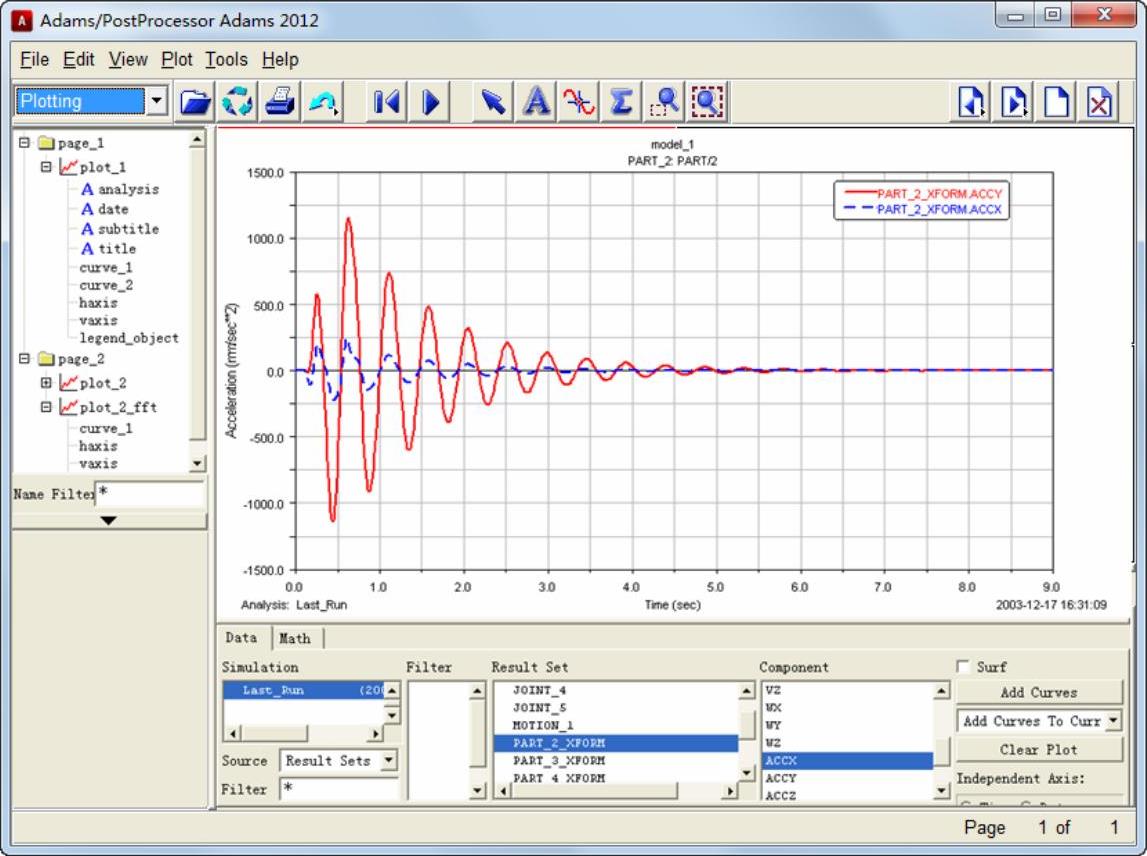Click the Add Curves button
The width and height of the screenshot is (1147, 856).
pos(1038,692)
